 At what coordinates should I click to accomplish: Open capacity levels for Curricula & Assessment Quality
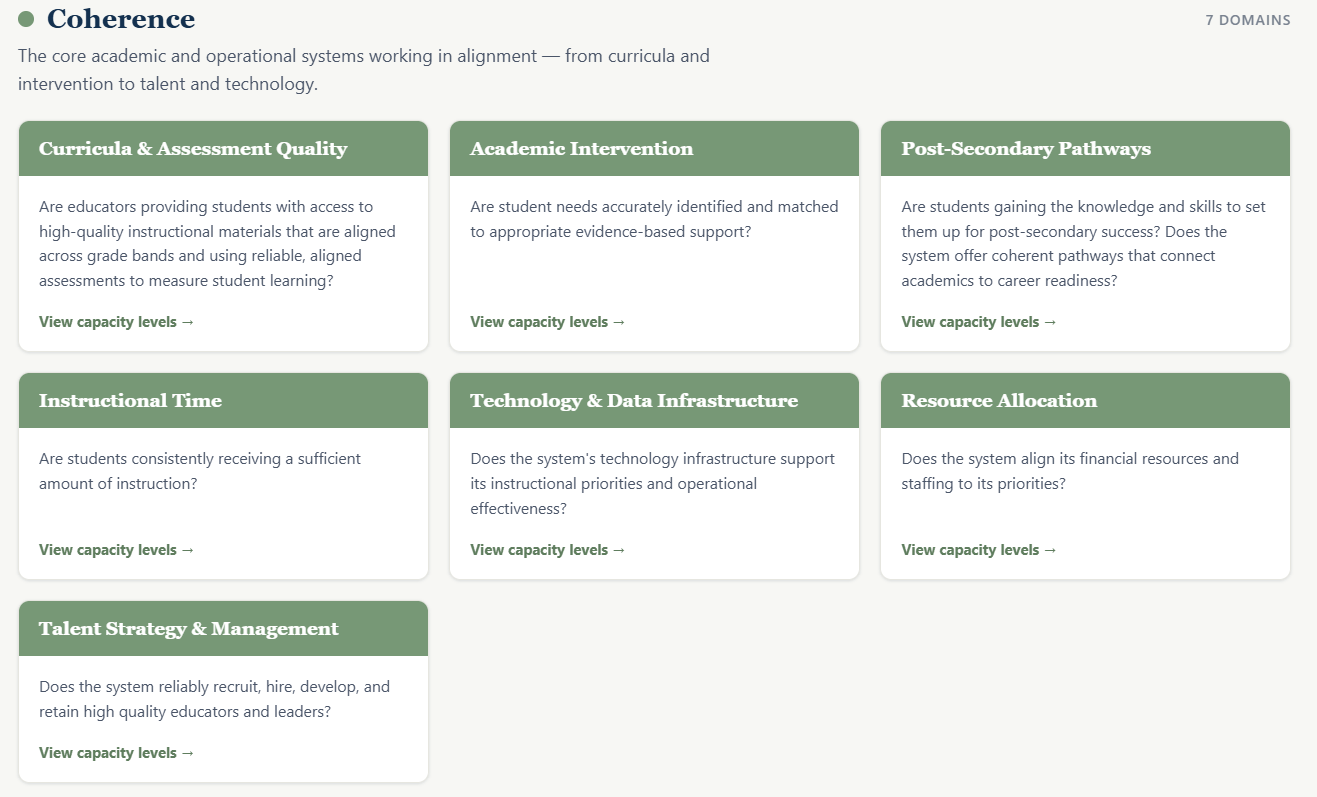(117, 322)
